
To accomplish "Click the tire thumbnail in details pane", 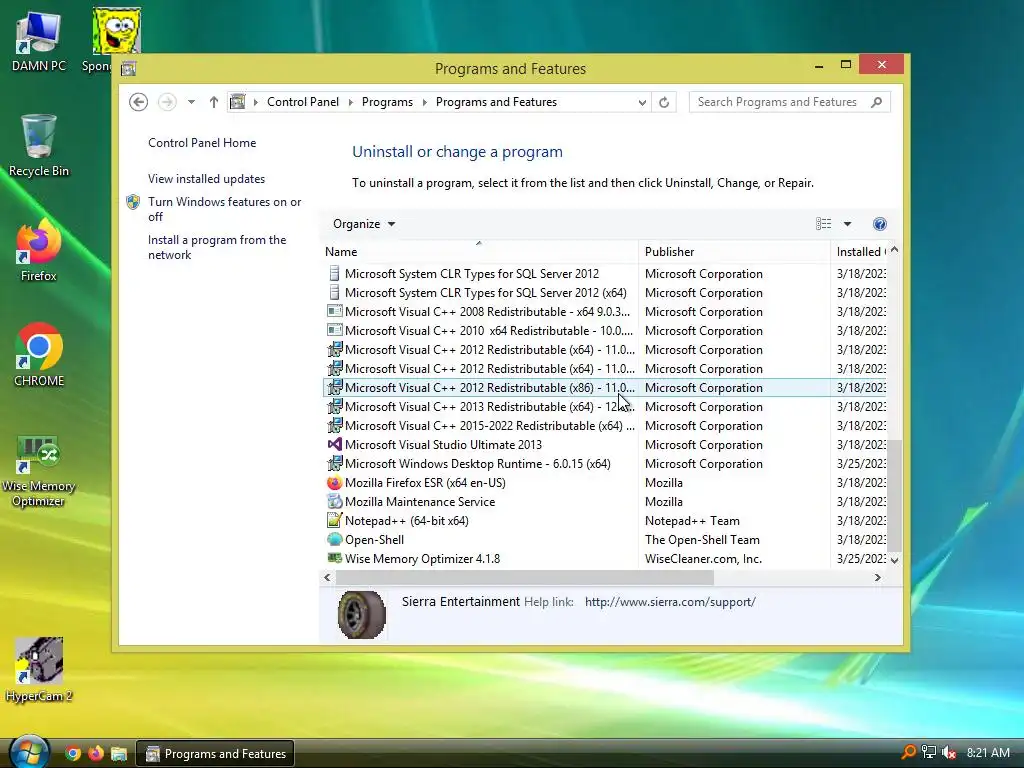I will pos(361,615).
